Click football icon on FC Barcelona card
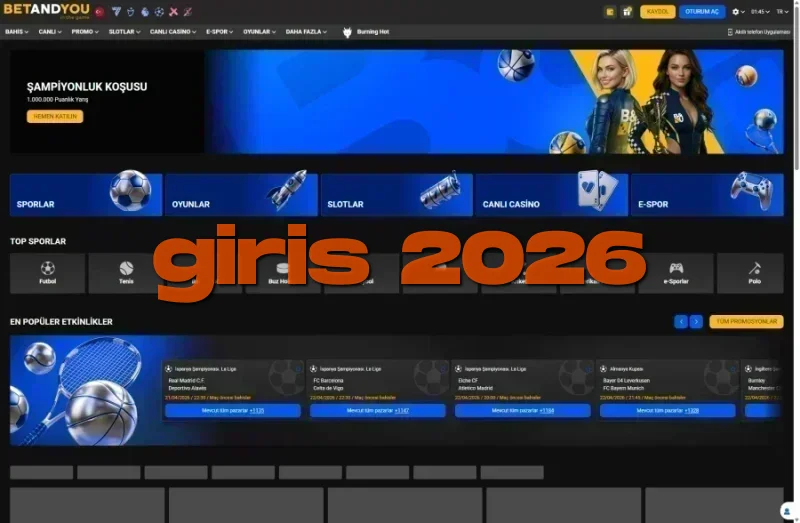Image resolution: width=800 pixels, height=523 pixels. pyautogui.click(x=313, y=368)
